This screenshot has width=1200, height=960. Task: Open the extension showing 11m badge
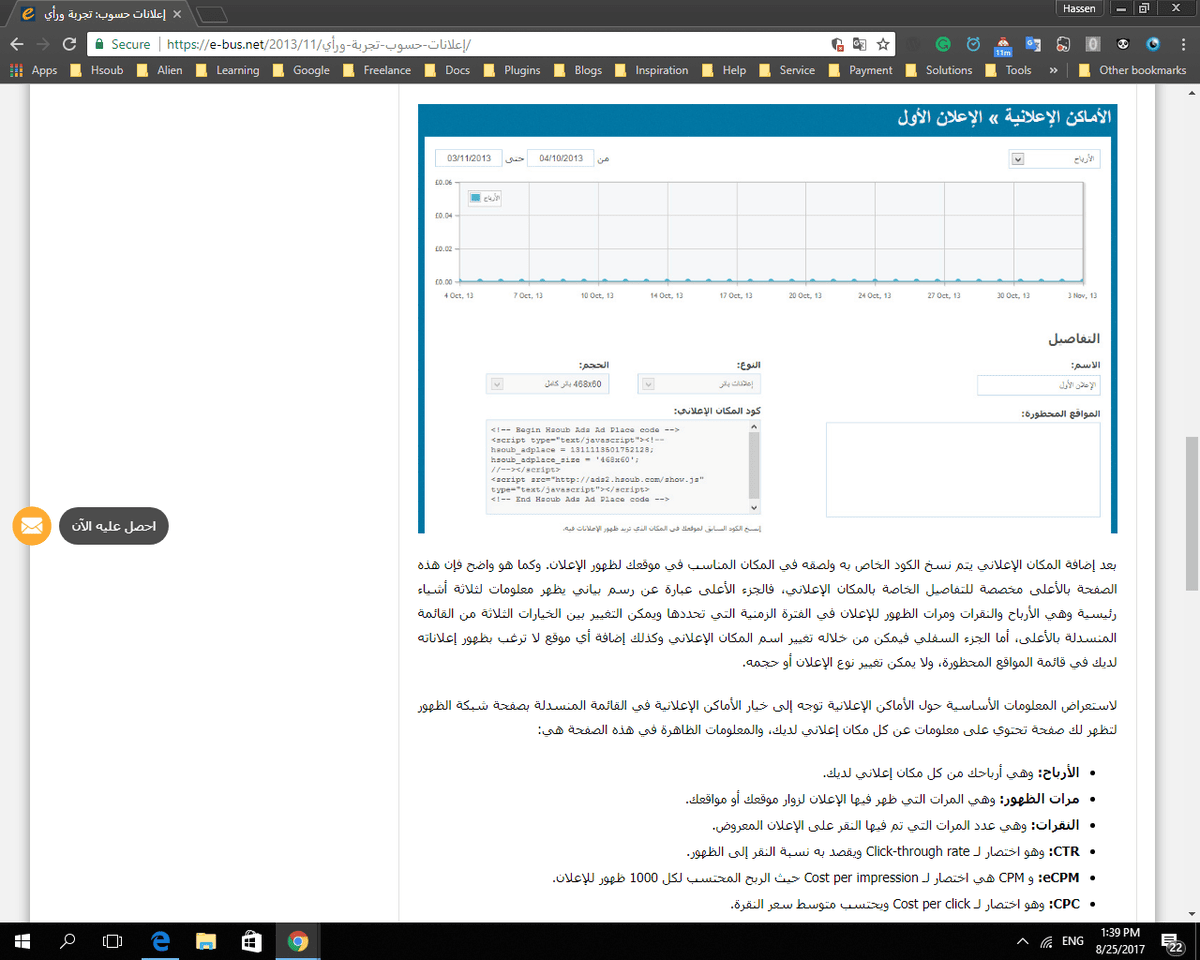click(1003, 45)
